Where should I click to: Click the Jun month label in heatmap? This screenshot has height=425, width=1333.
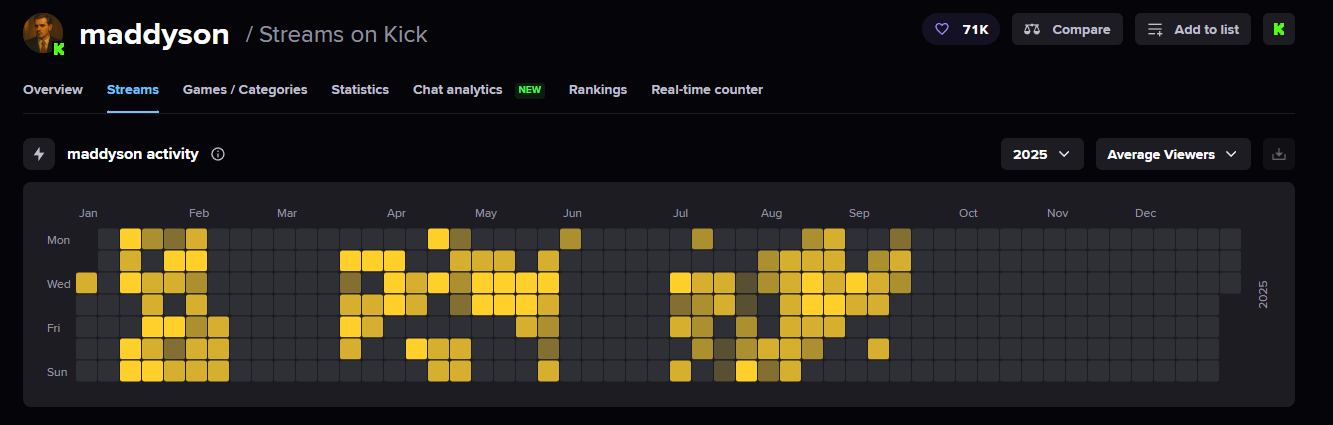point(572,213)
